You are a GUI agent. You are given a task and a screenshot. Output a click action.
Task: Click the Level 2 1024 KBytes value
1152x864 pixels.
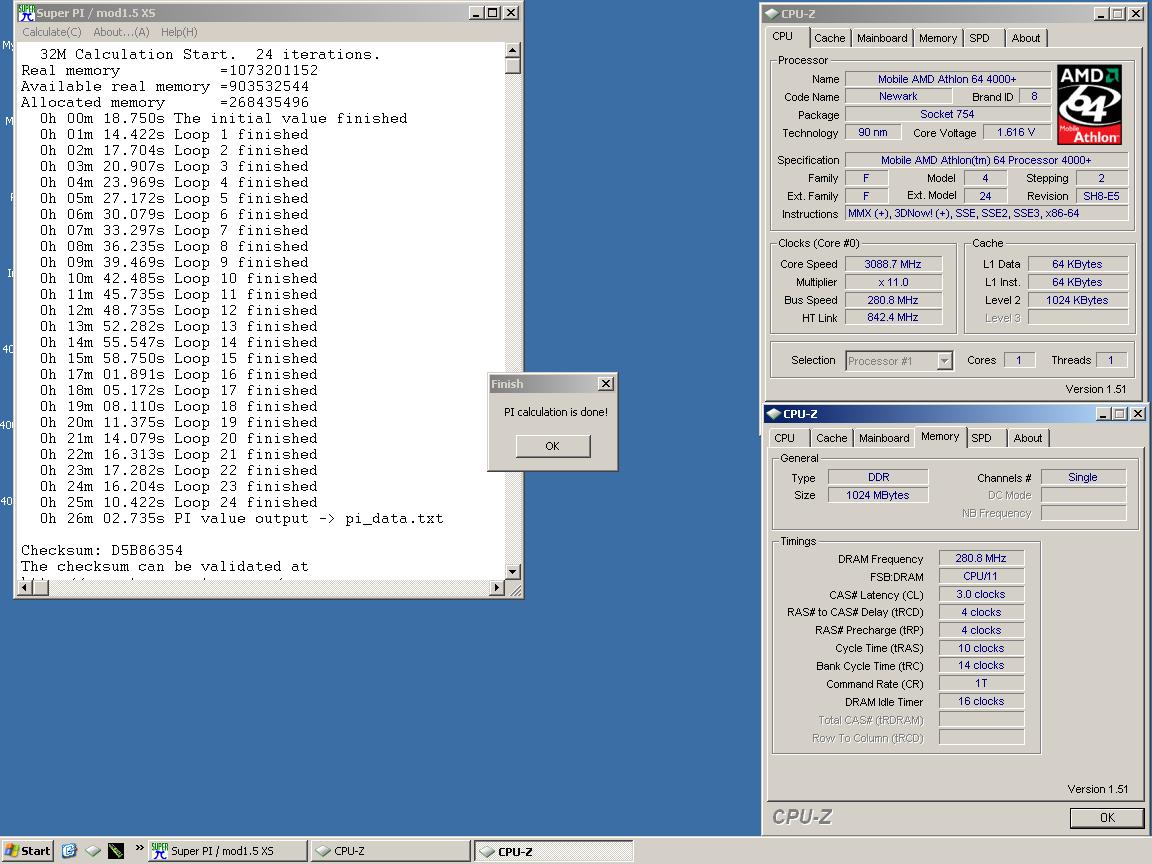pyautogui.click(x=1077, y=300)
